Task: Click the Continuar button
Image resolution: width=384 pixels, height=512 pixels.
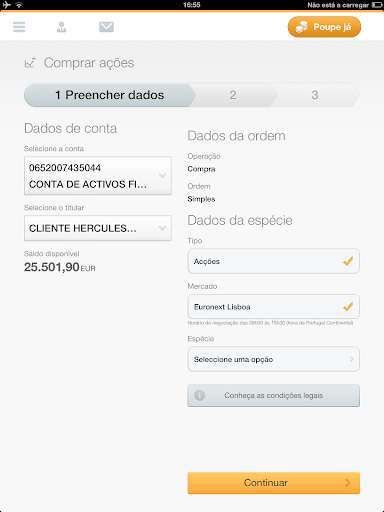Action: tap(273, 483)
